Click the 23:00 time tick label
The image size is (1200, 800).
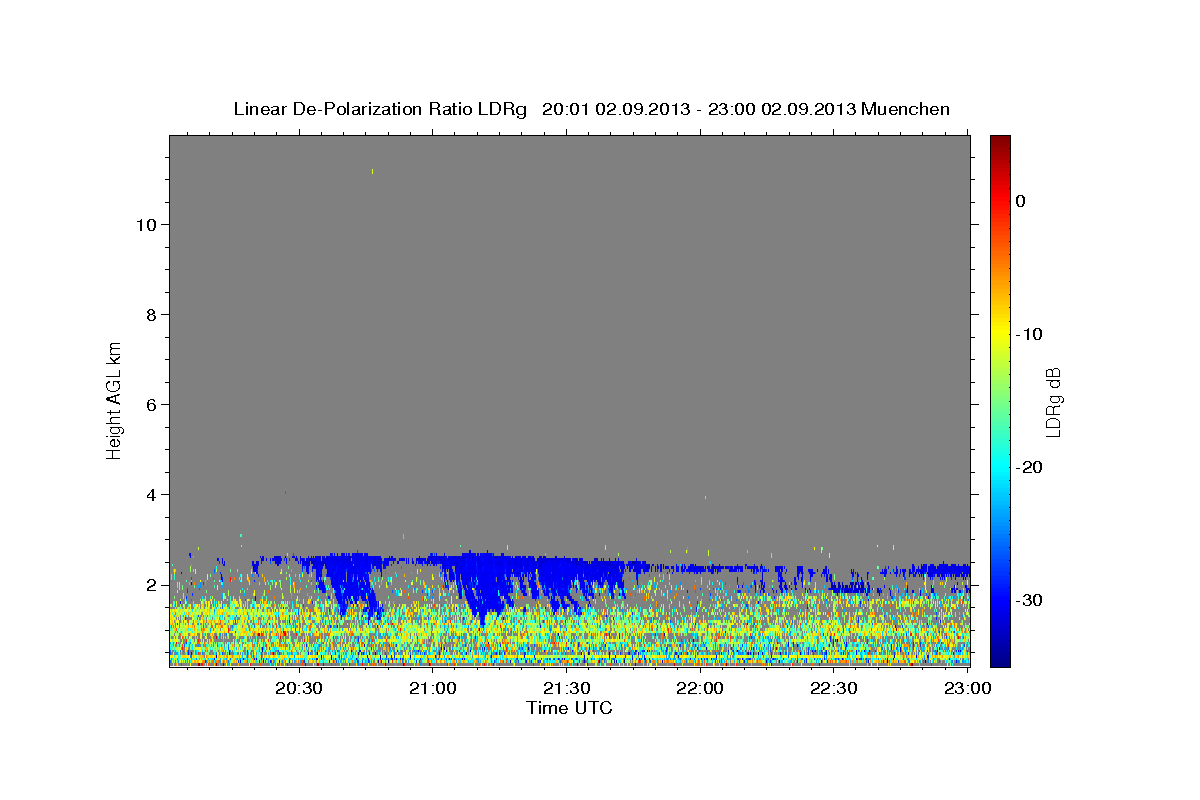[x=968, y=688]
